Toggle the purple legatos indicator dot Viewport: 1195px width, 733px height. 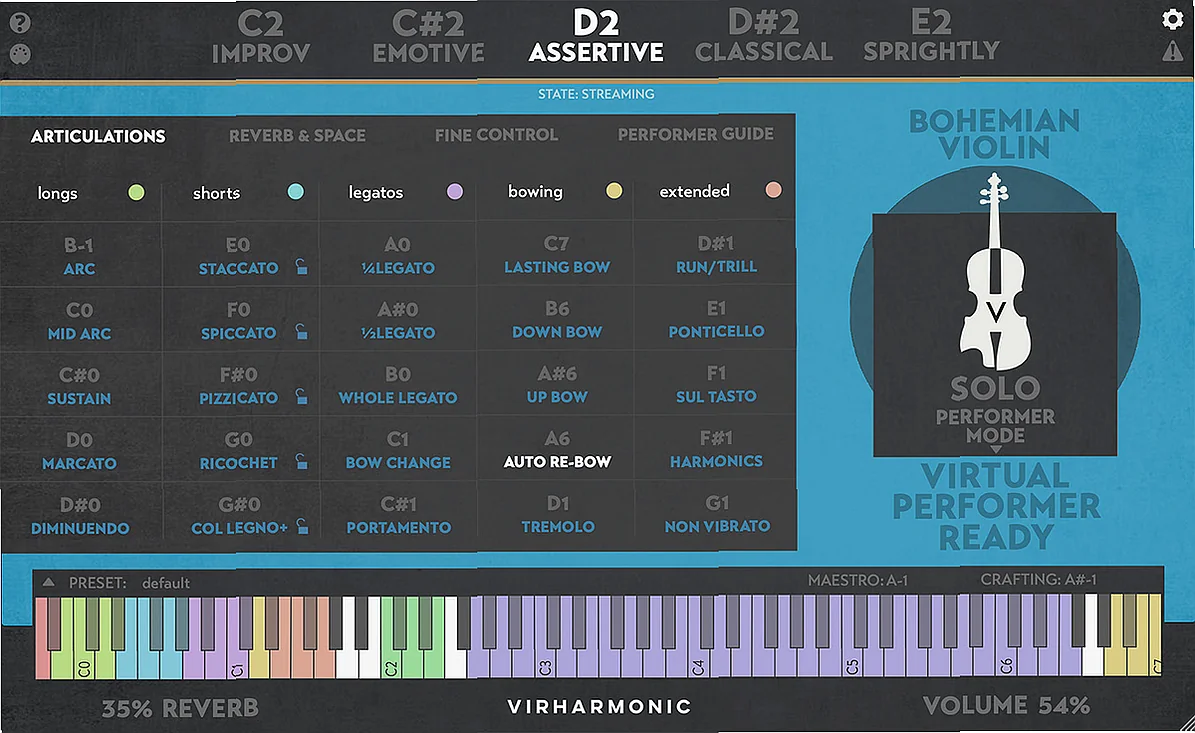455,193
